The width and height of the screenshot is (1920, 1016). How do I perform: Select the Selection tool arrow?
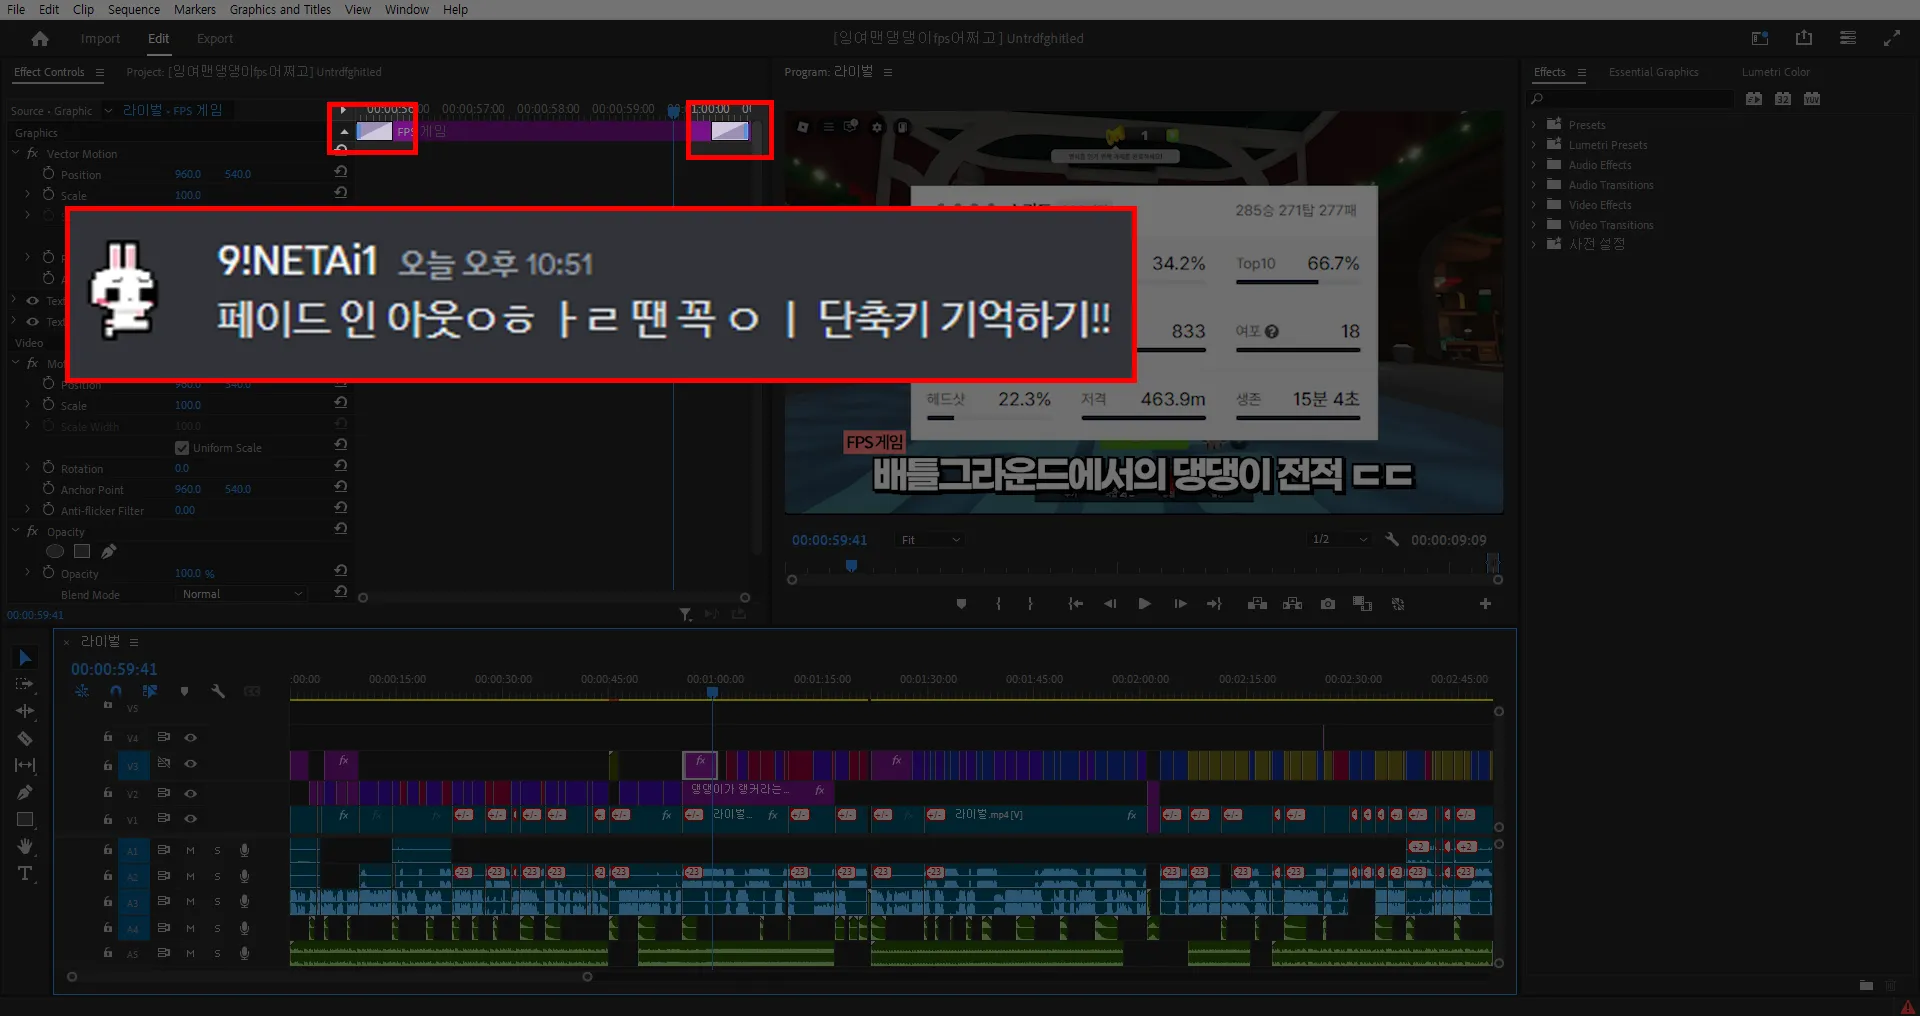pos(25,657)
